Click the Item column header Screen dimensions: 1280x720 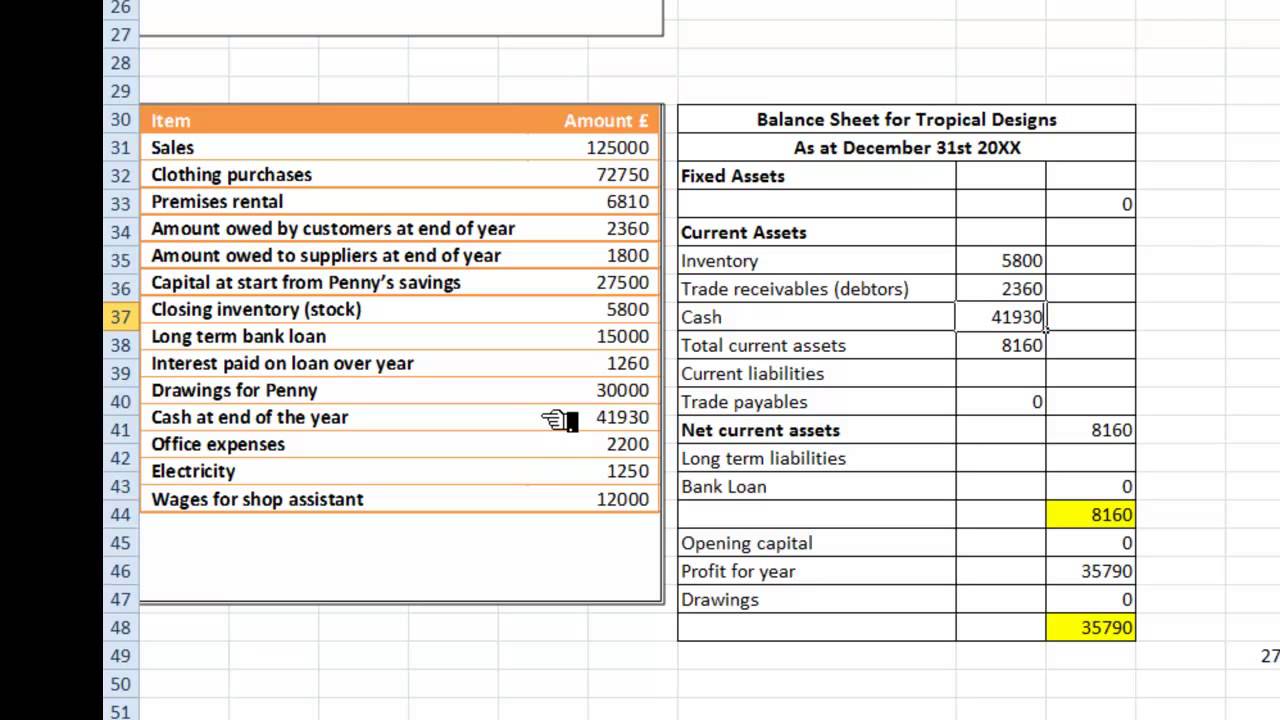point(170,120)
